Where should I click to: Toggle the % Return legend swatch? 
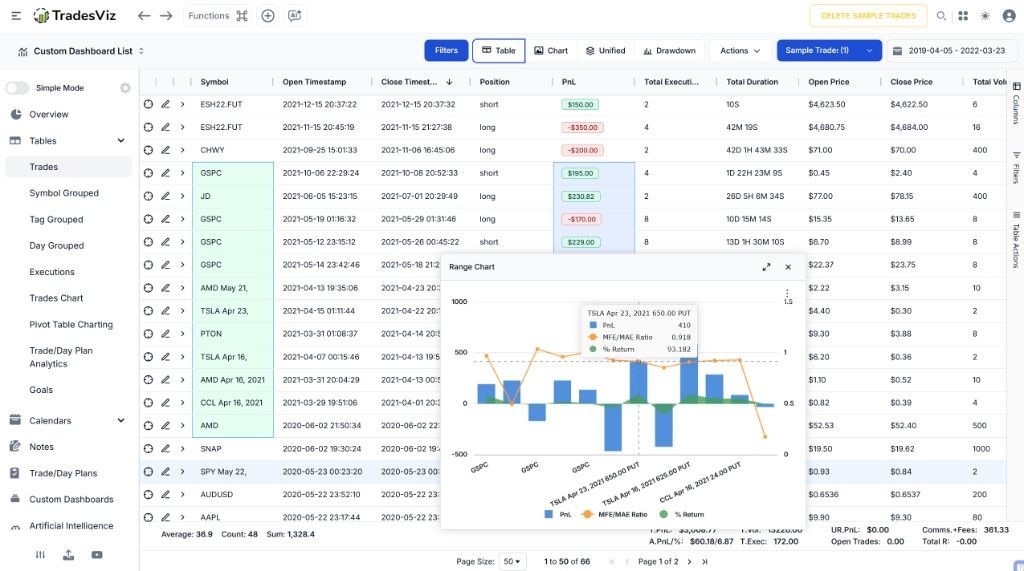[x=664, y=514]
